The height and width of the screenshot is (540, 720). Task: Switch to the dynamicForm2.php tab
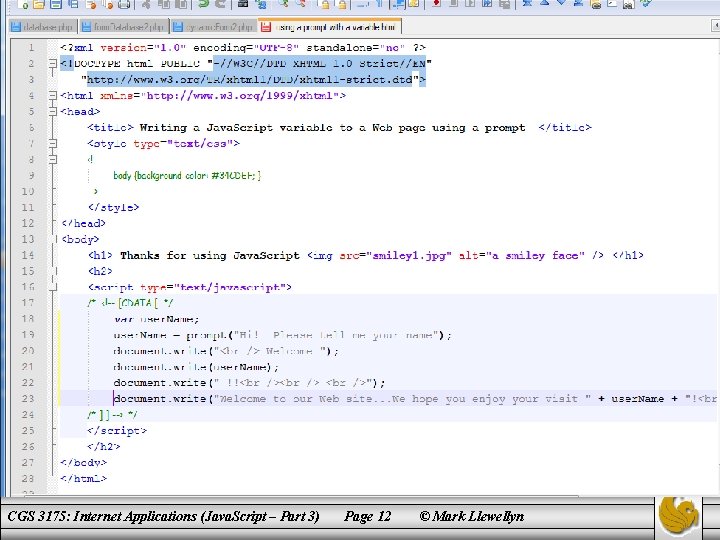214,27
